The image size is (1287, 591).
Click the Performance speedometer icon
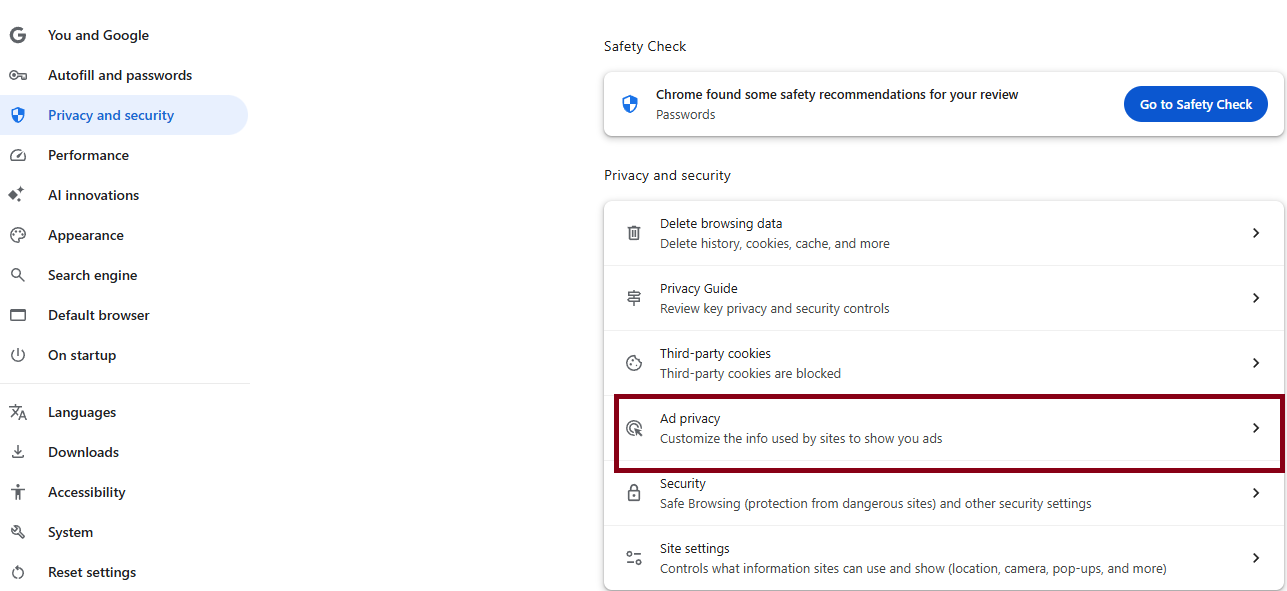[18, 155]
